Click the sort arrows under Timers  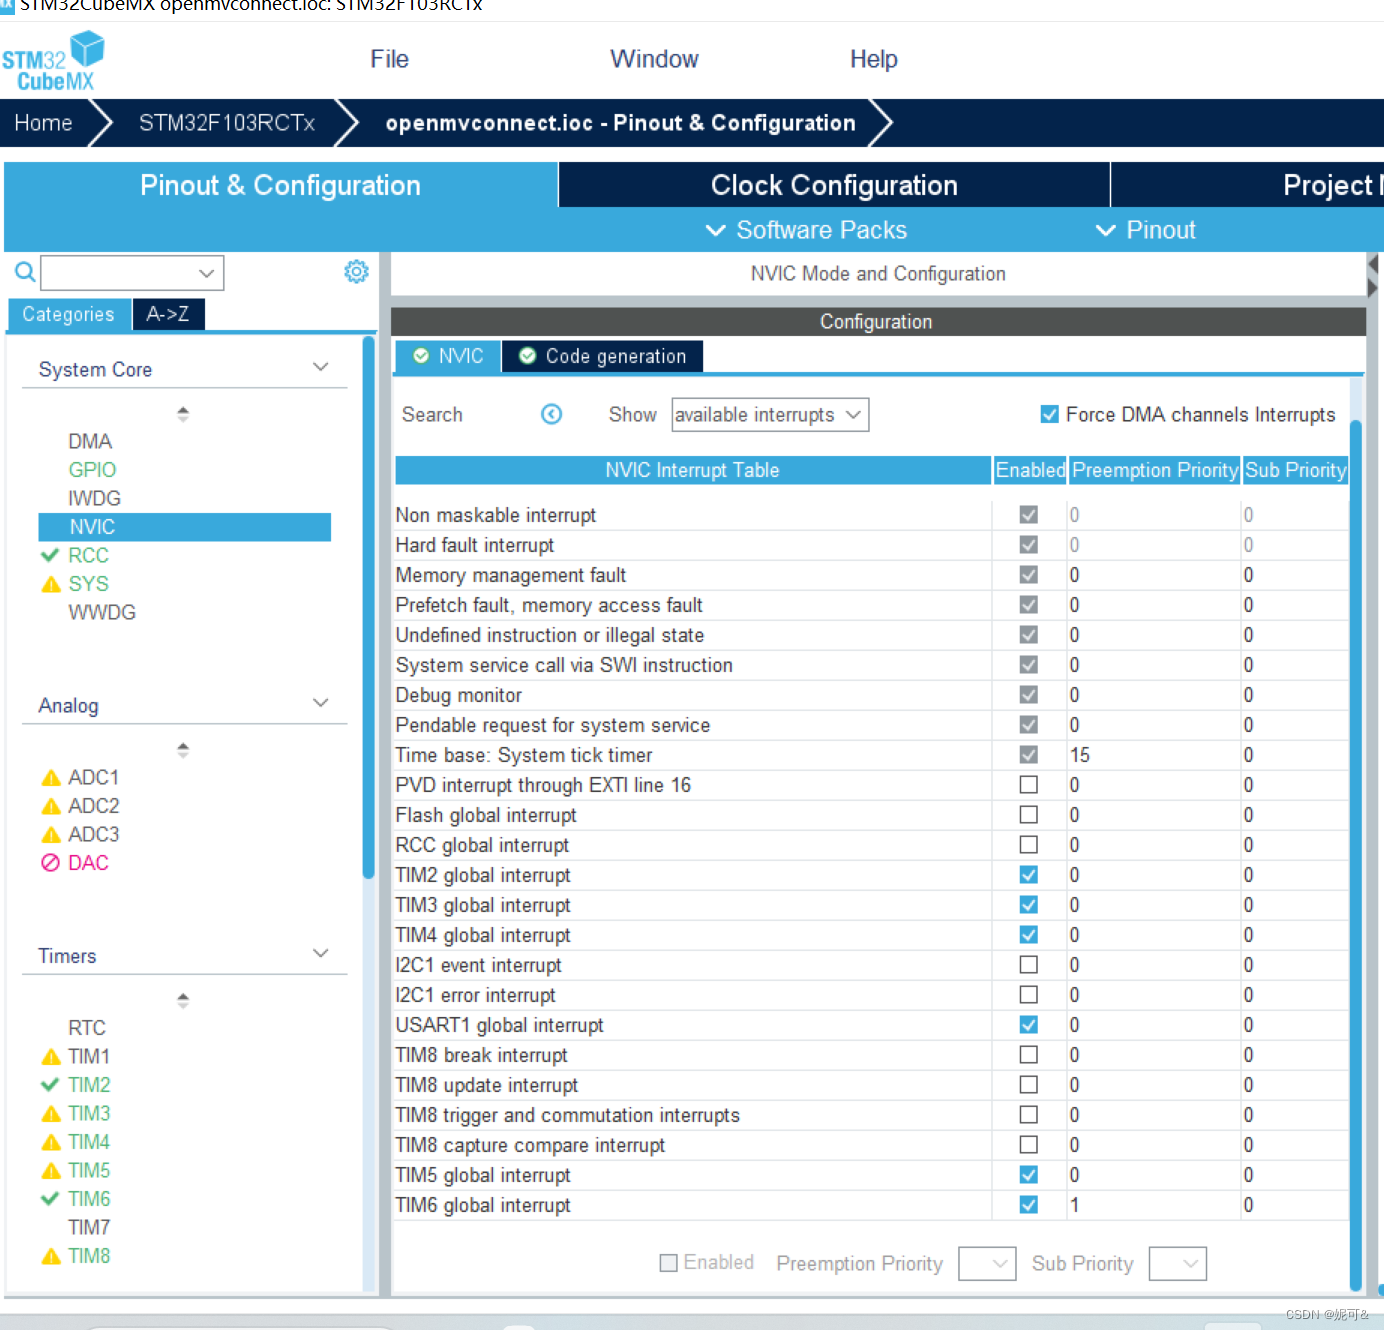click(183, 999)
